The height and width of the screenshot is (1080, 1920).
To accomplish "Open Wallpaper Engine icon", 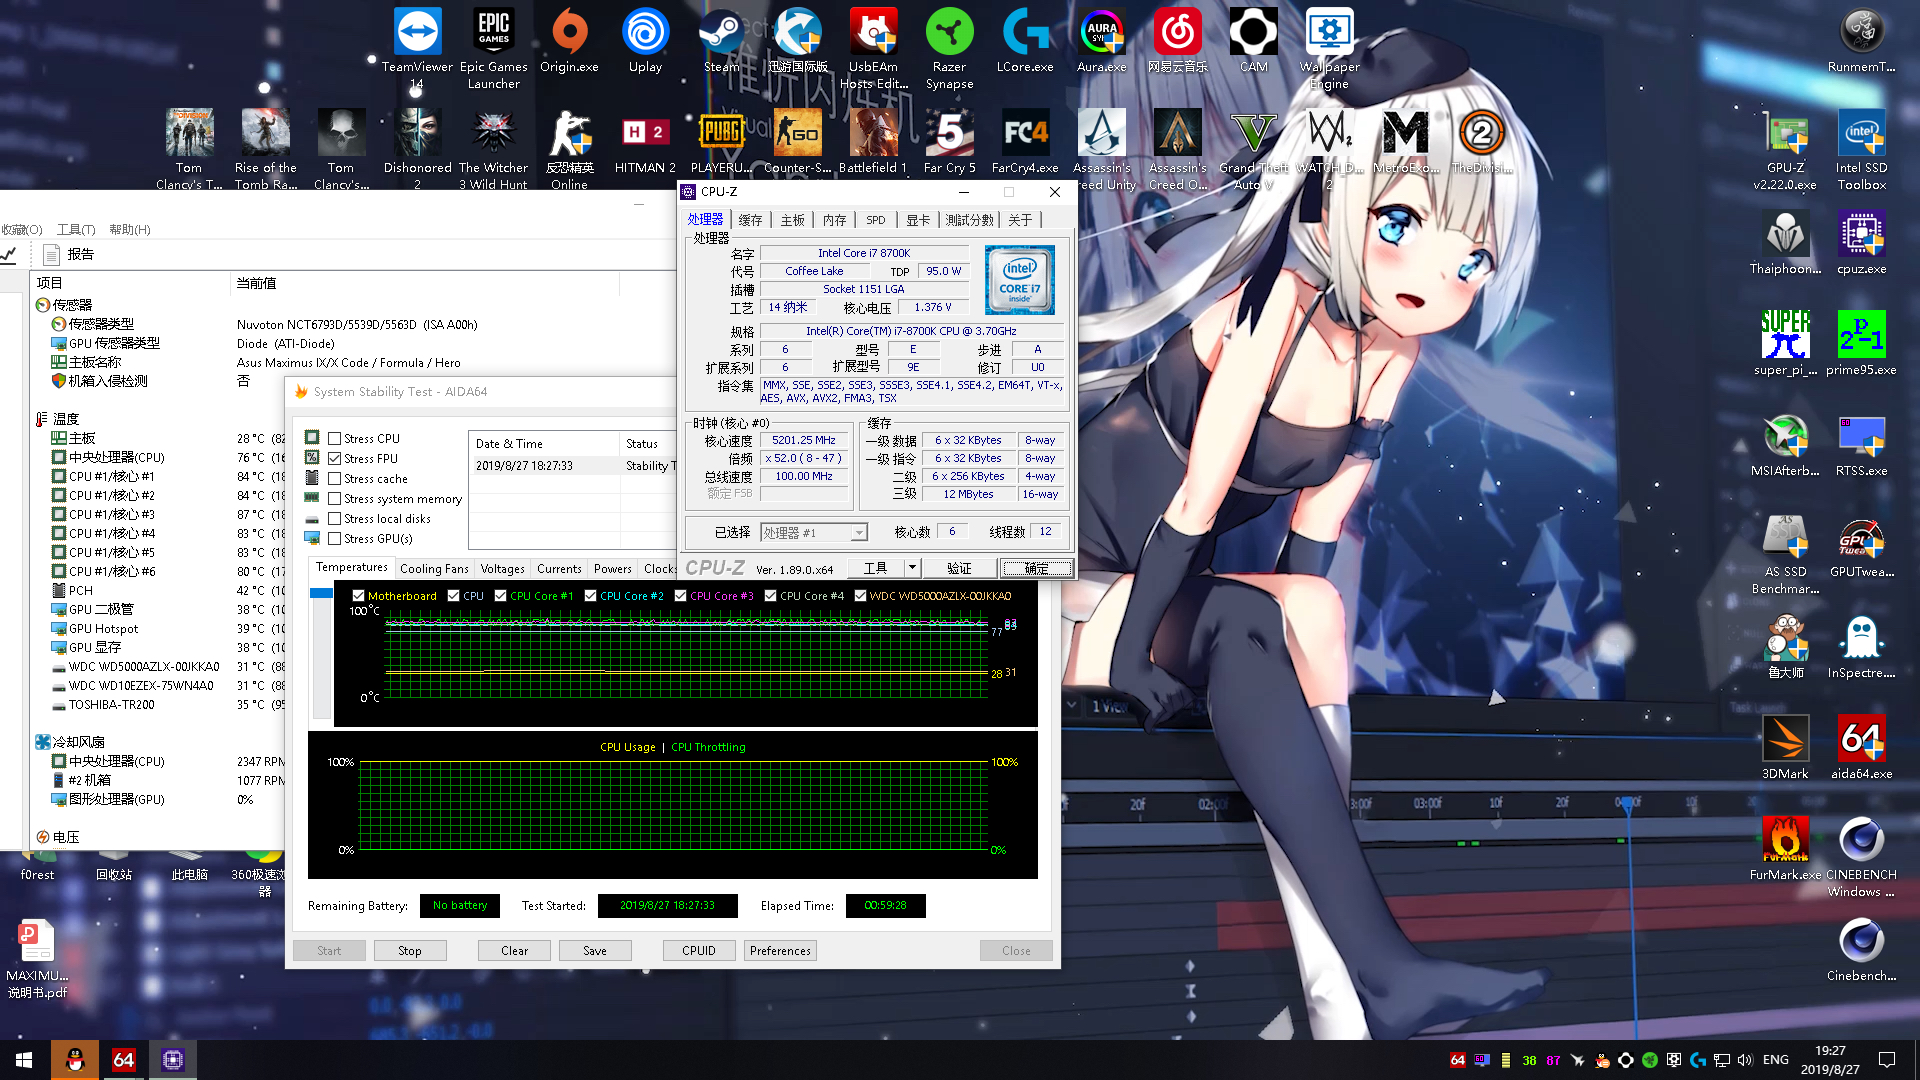I will pyautogui.click(x=1329, y=48).
